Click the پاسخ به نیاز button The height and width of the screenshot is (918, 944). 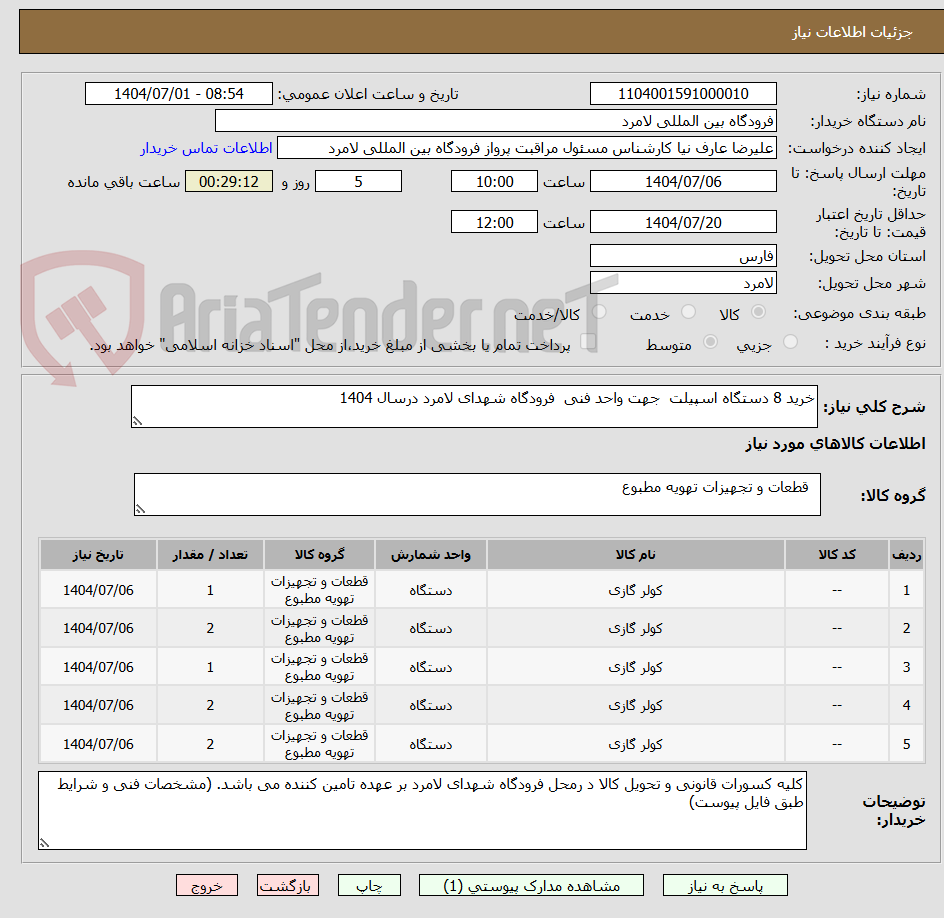tap(725, 885)
